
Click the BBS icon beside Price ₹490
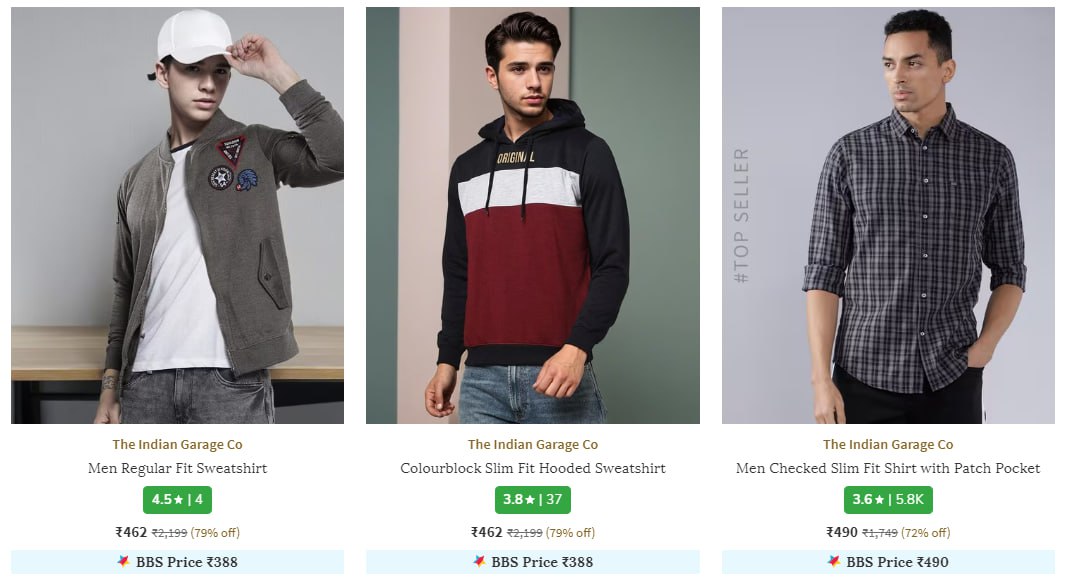point(834,562)
